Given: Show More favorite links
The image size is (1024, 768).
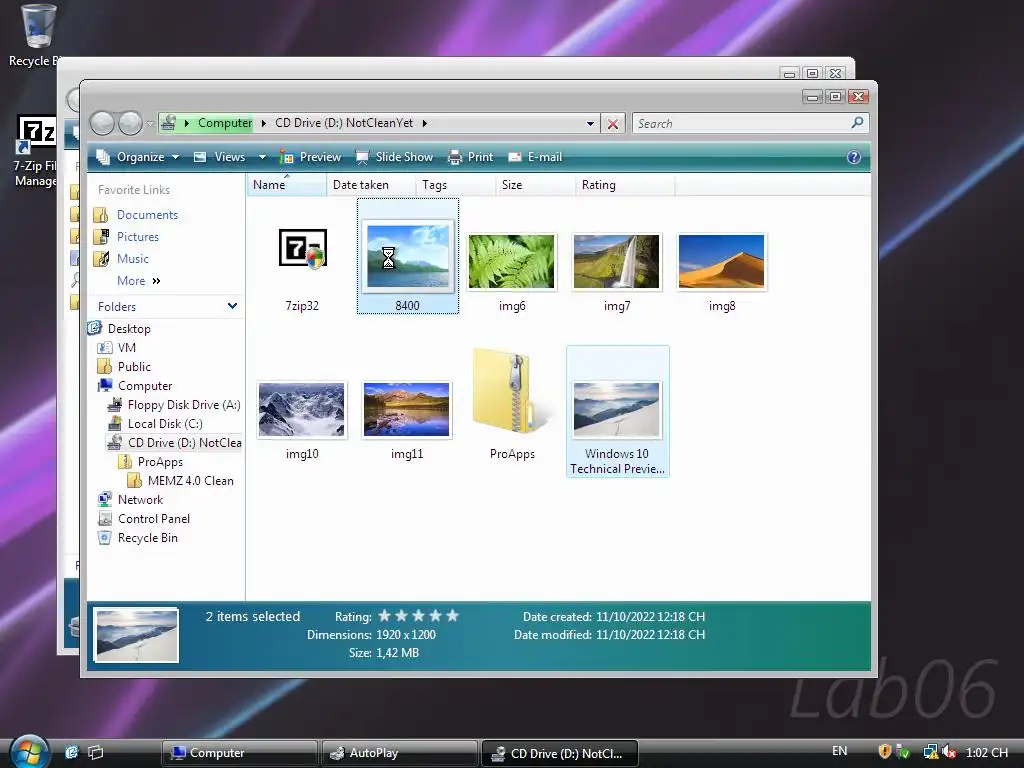Looking at the screenshot, I should coord(138,281).
